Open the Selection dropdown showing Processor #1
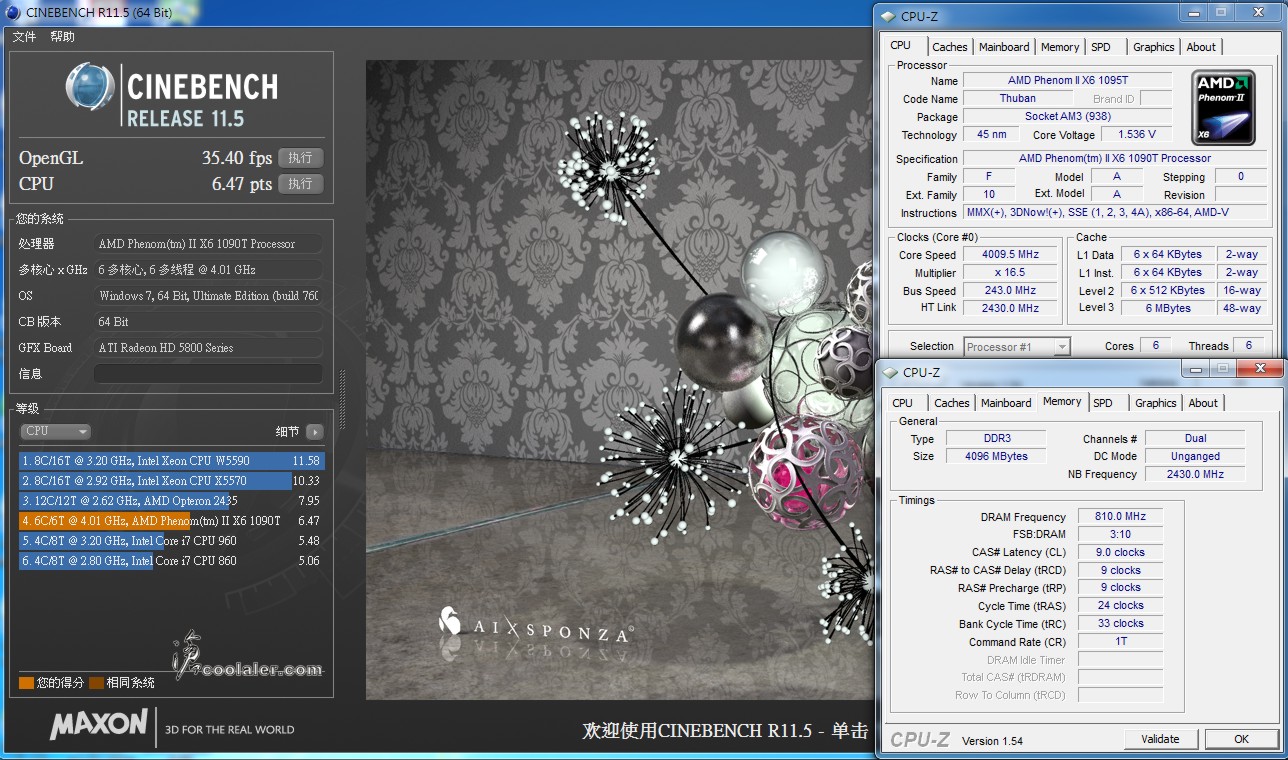1288x760 pixels. point(1017,347)
